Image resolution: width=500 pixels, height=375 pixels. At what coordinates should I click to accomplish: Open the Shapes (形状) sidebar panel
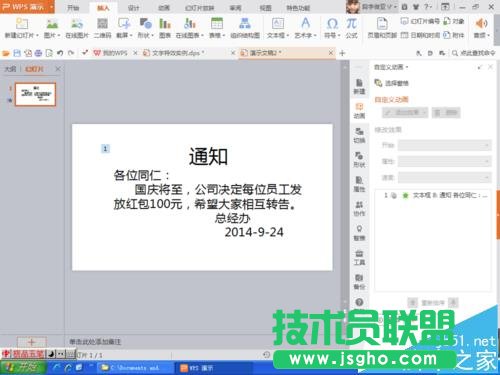[x=359, y=159]
